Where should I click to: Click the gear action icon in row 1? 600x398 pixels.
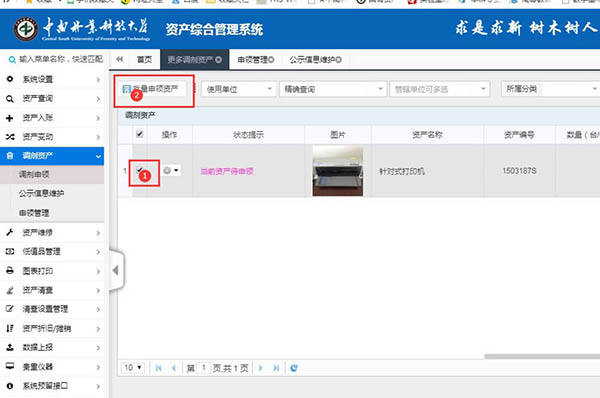point(167,170)
